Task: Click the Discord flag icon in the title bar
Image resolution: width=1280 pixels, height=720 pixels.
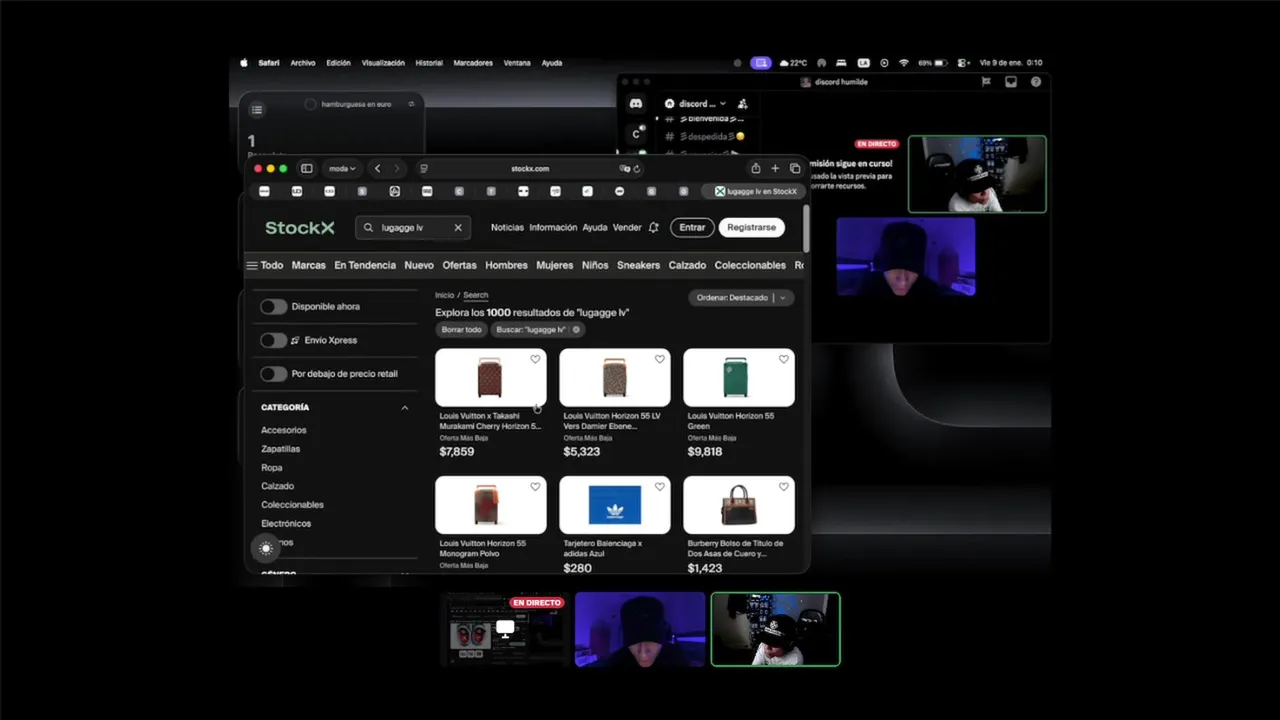Action: [986, 82]
